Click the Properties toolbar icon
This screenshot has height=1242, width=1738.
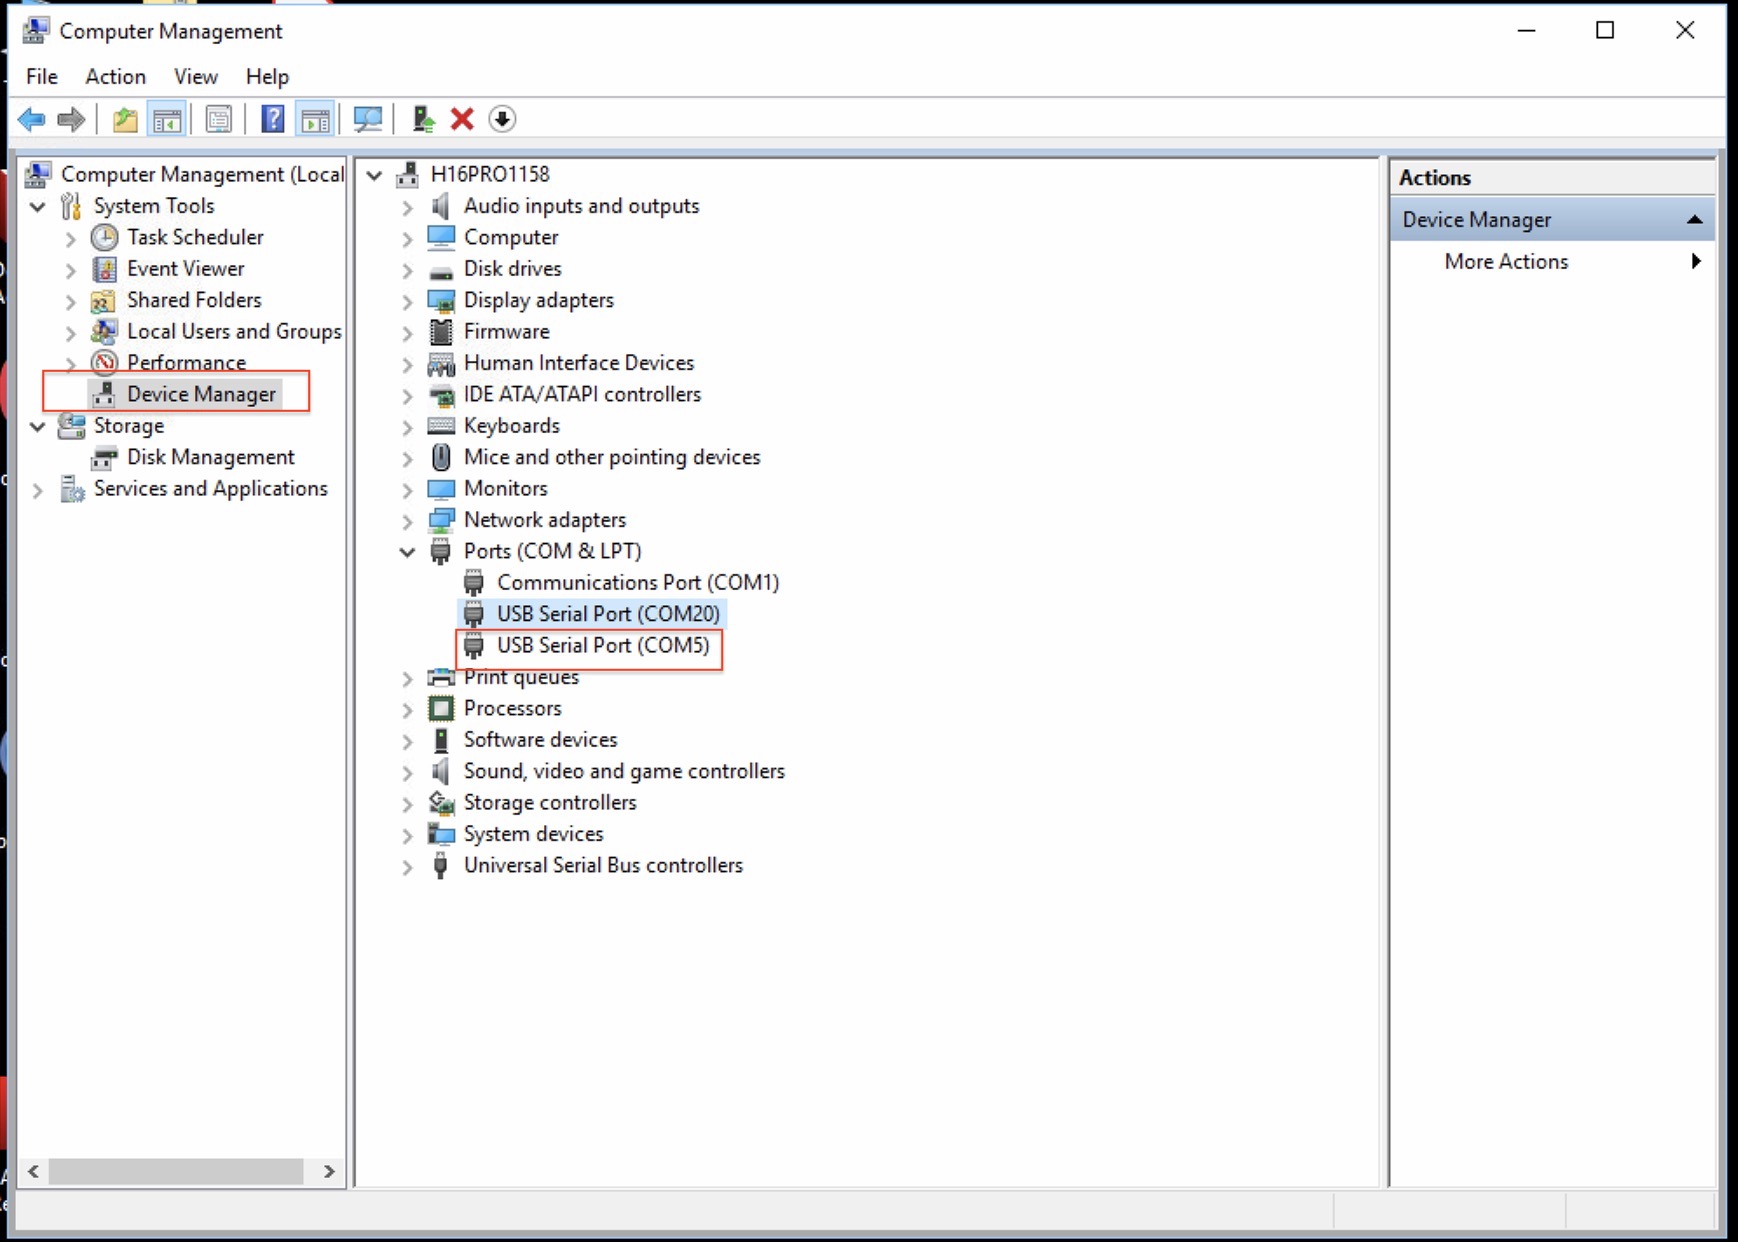click(218, 120)
